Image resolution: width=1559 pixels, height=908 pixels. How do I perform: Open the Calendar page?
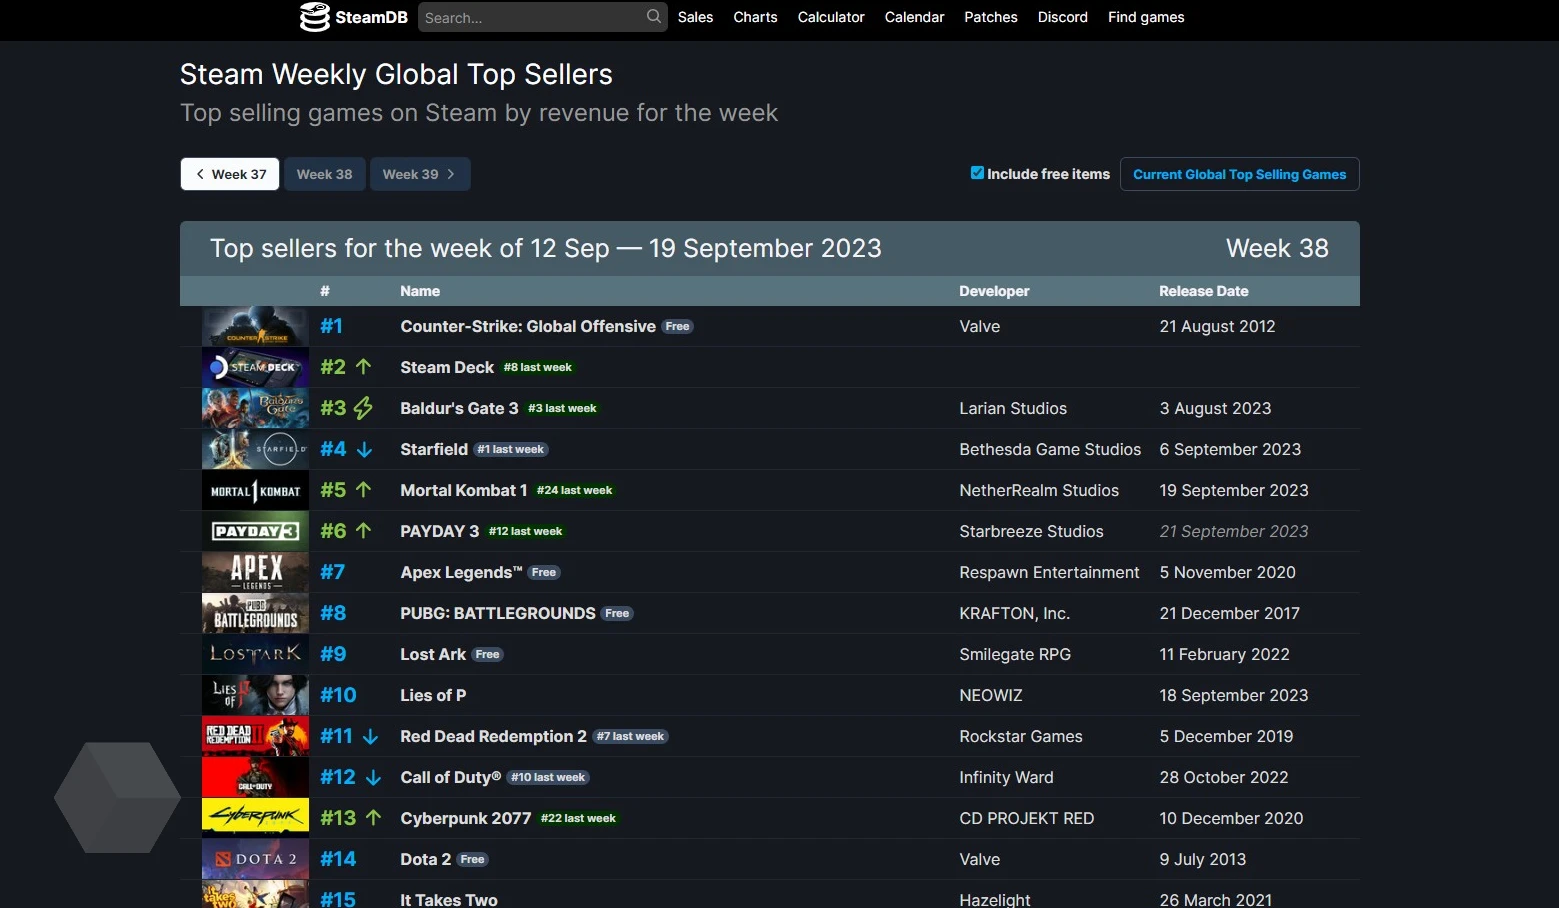pyautogui.click(x=914, y=17)
